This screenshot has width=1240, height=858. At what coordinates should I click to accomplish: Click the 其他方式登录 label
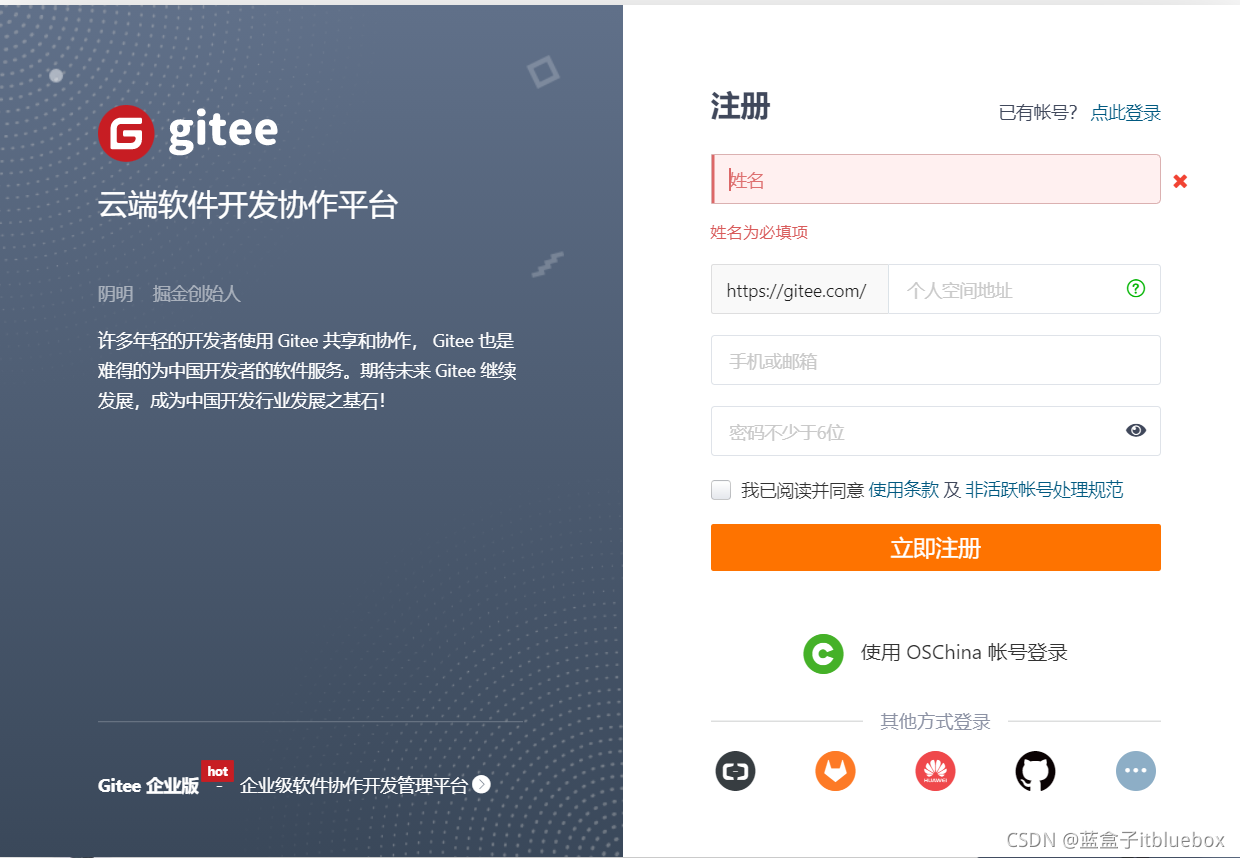(x=935, y=722)
